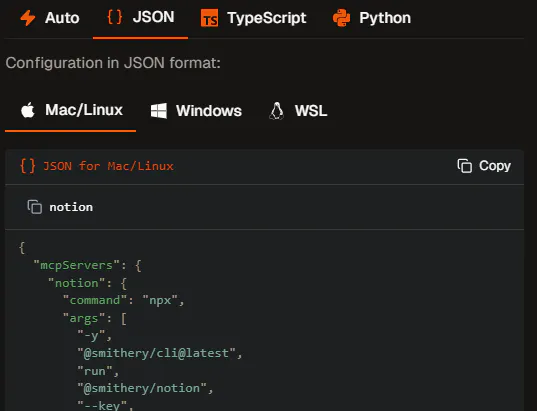Click the Apple logo icon

(28, 110)
